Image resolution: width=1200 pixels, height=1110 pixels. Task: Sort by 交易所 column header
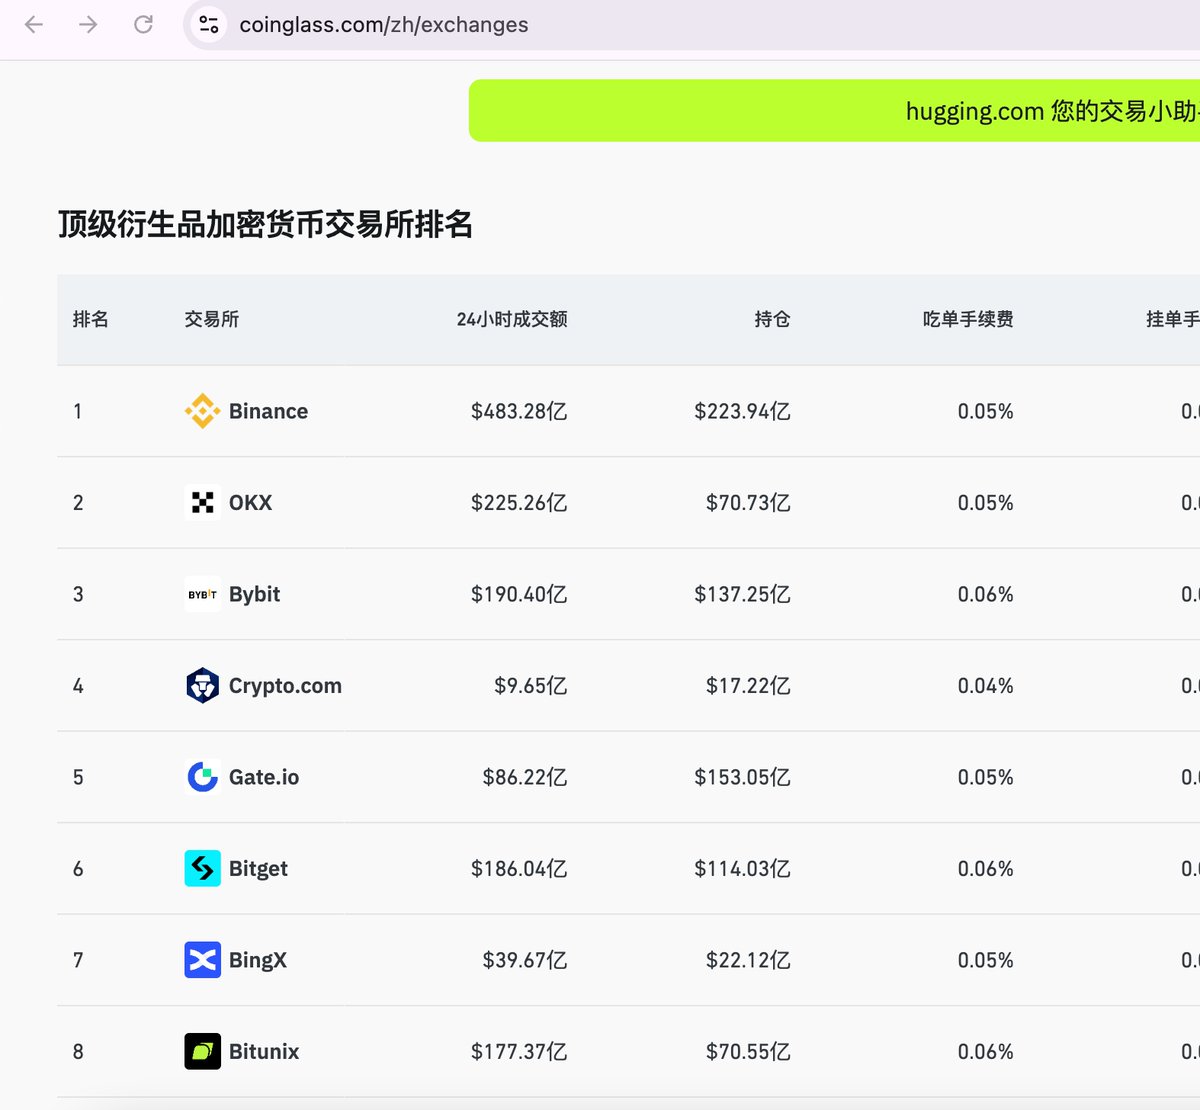(x=212, y=319)
